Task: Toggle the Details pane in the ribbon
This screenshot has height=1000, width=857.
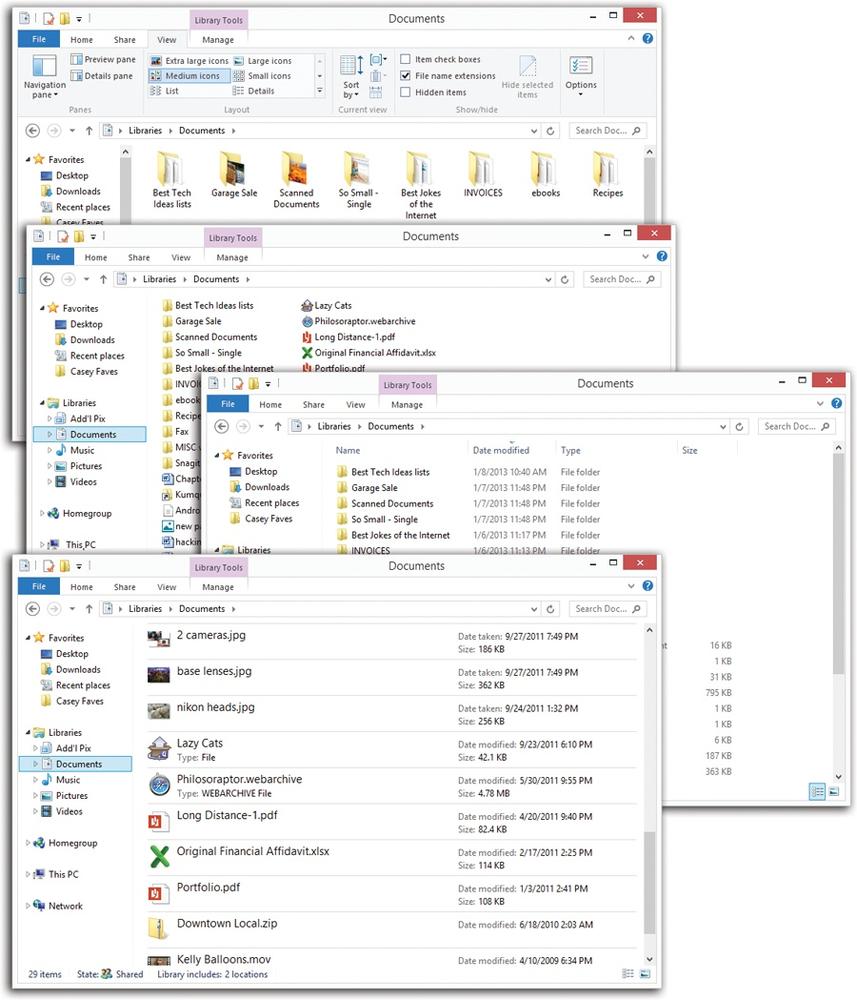Action: [102, 76]
